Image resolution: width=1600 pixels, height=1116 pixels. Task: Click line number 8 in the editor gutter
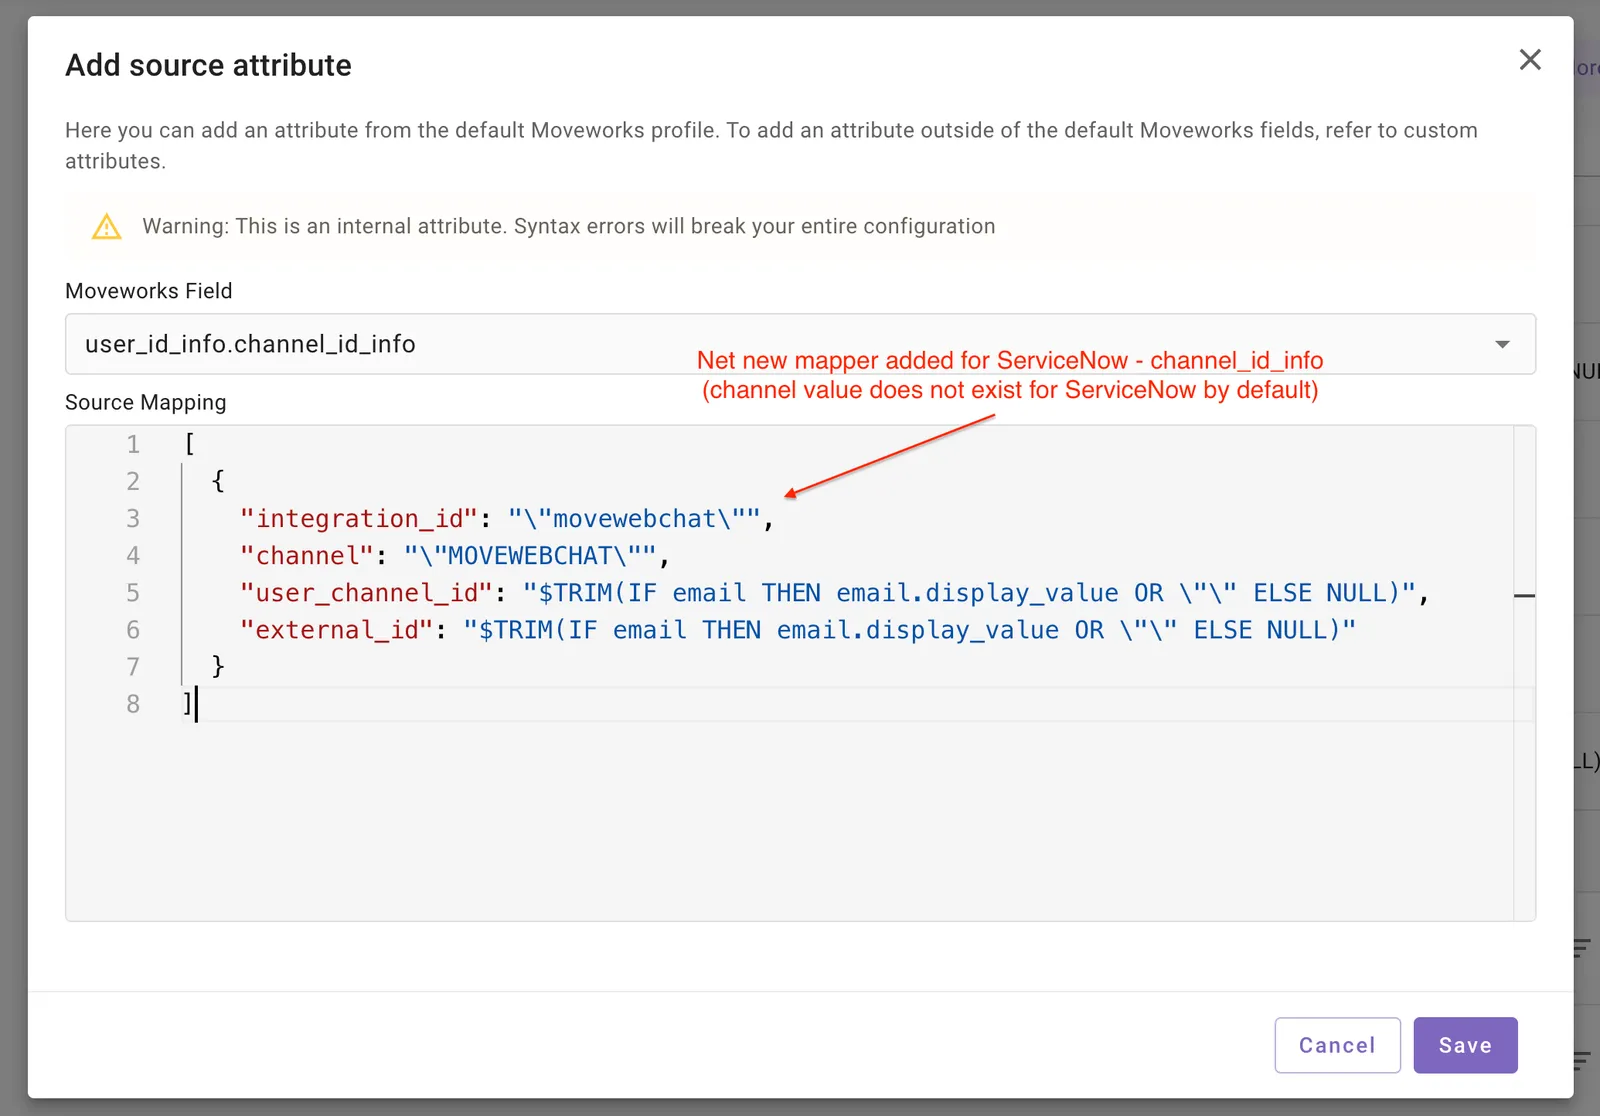click(x=133, y=704)
